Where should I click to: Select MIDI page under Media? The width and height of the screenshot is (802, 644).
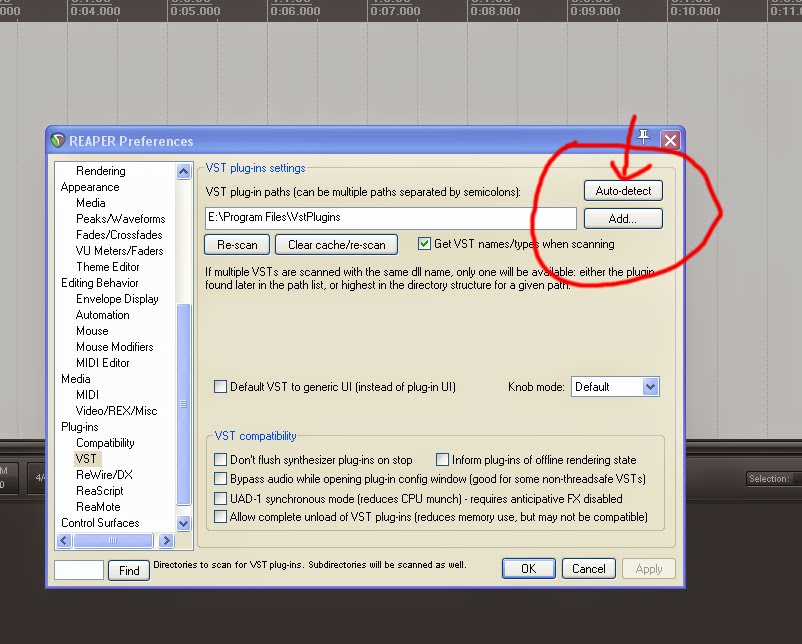(87, 395)
